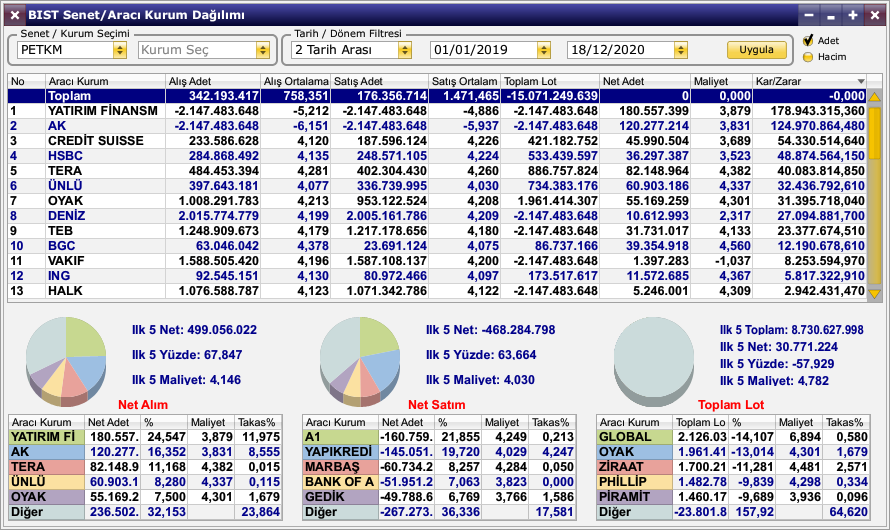Click the first dash icon in title bar

pyautogui.click(x=809, y=15)
